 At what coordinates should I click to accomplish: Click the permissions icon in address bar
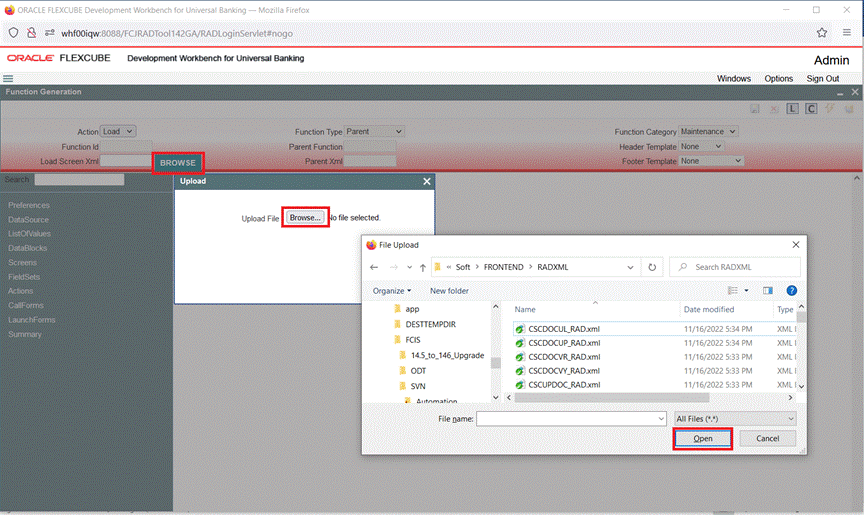pyautogui.click(x=50, y=33)
